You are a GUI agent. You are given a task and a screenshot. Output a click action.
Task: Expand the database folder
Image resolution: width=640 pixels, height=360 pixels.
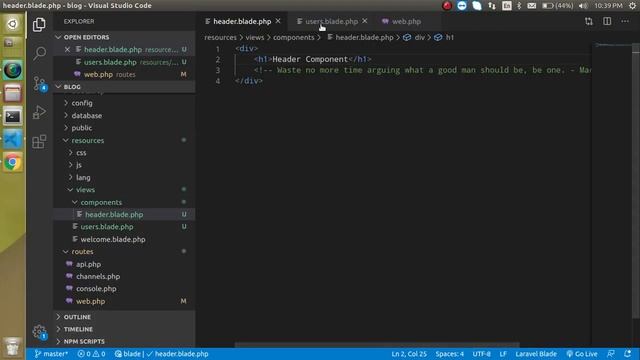coord(124,116)
